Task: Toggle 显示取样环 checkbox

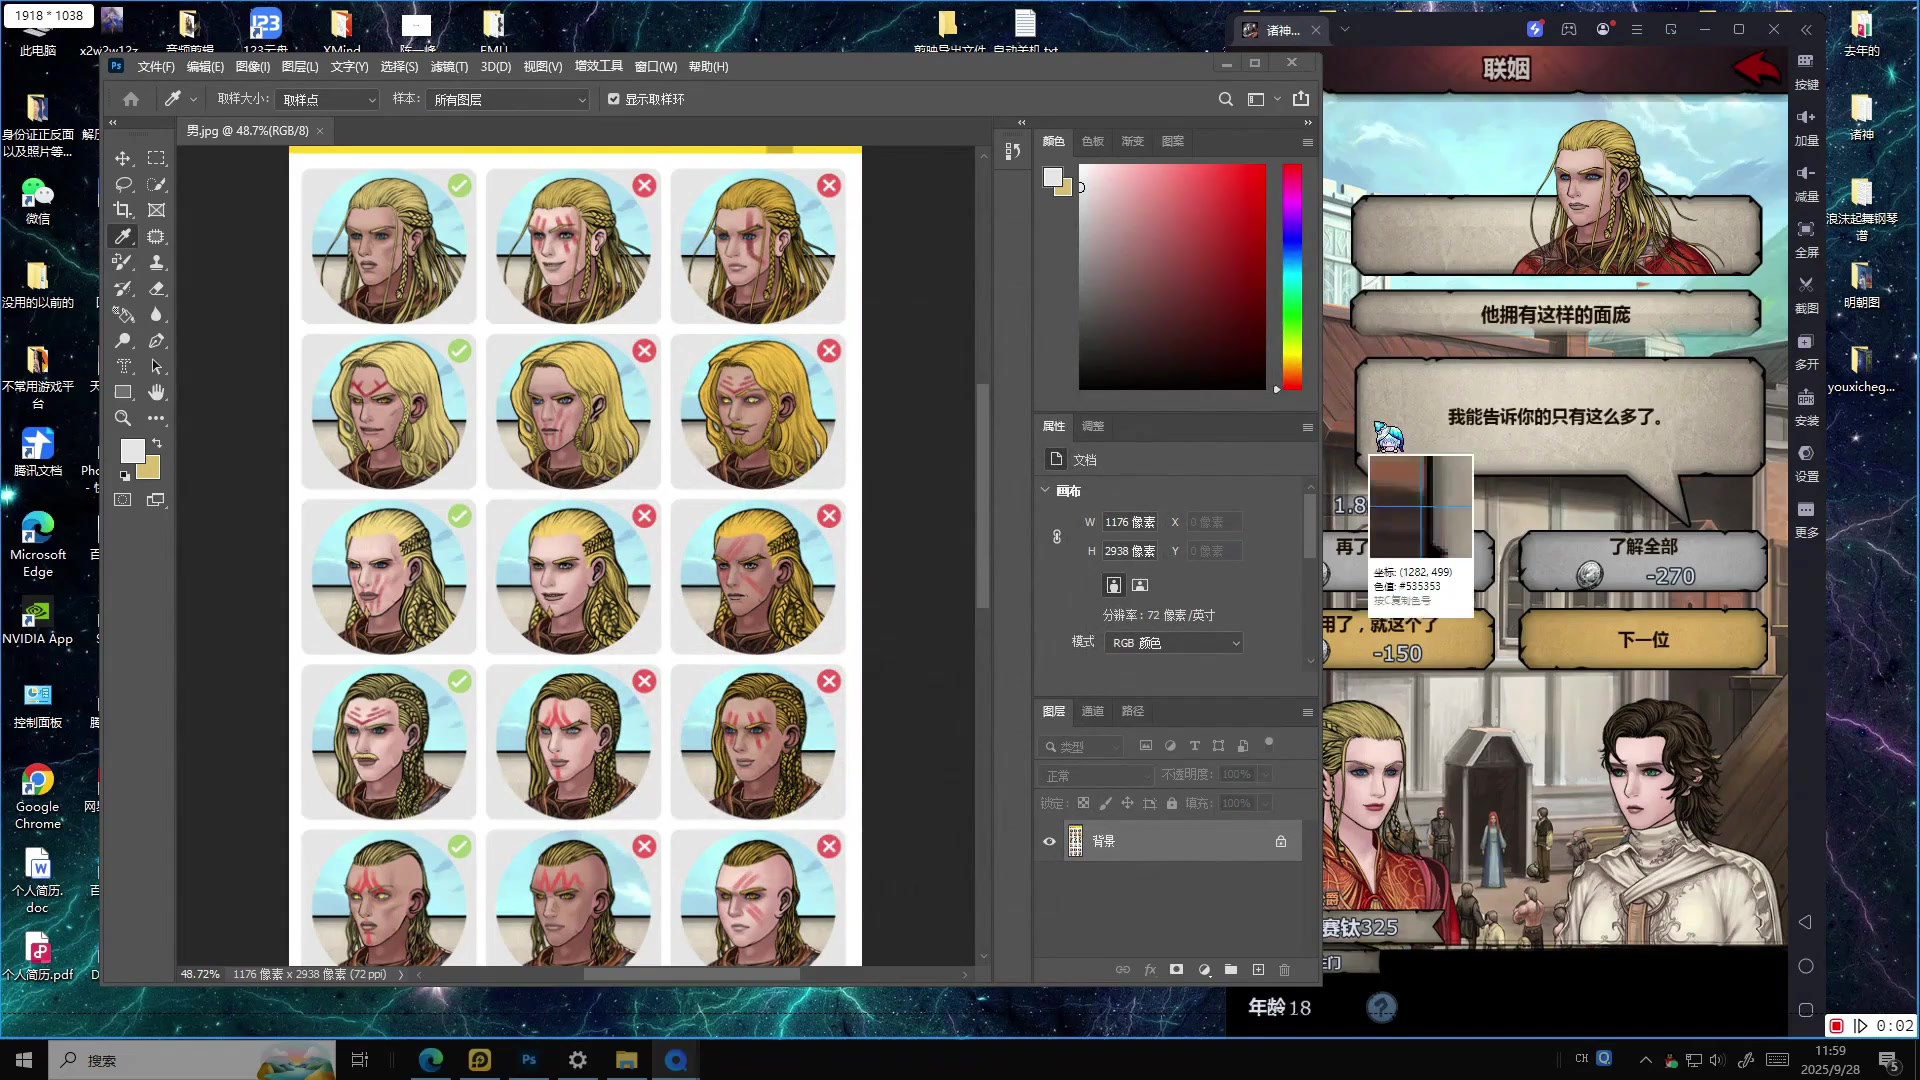Action: pos(614,99)
